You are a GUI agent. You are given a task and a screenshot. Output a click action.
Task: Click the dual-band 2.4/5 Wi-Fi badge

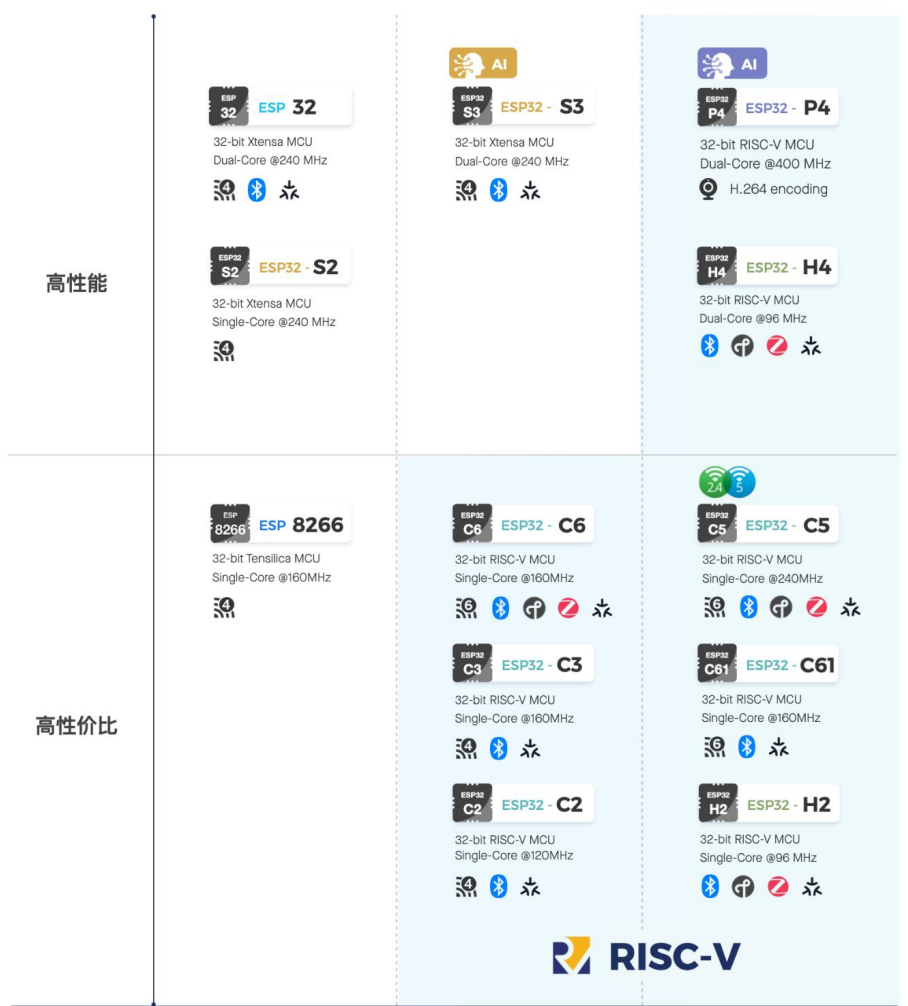tap(727, 483)
